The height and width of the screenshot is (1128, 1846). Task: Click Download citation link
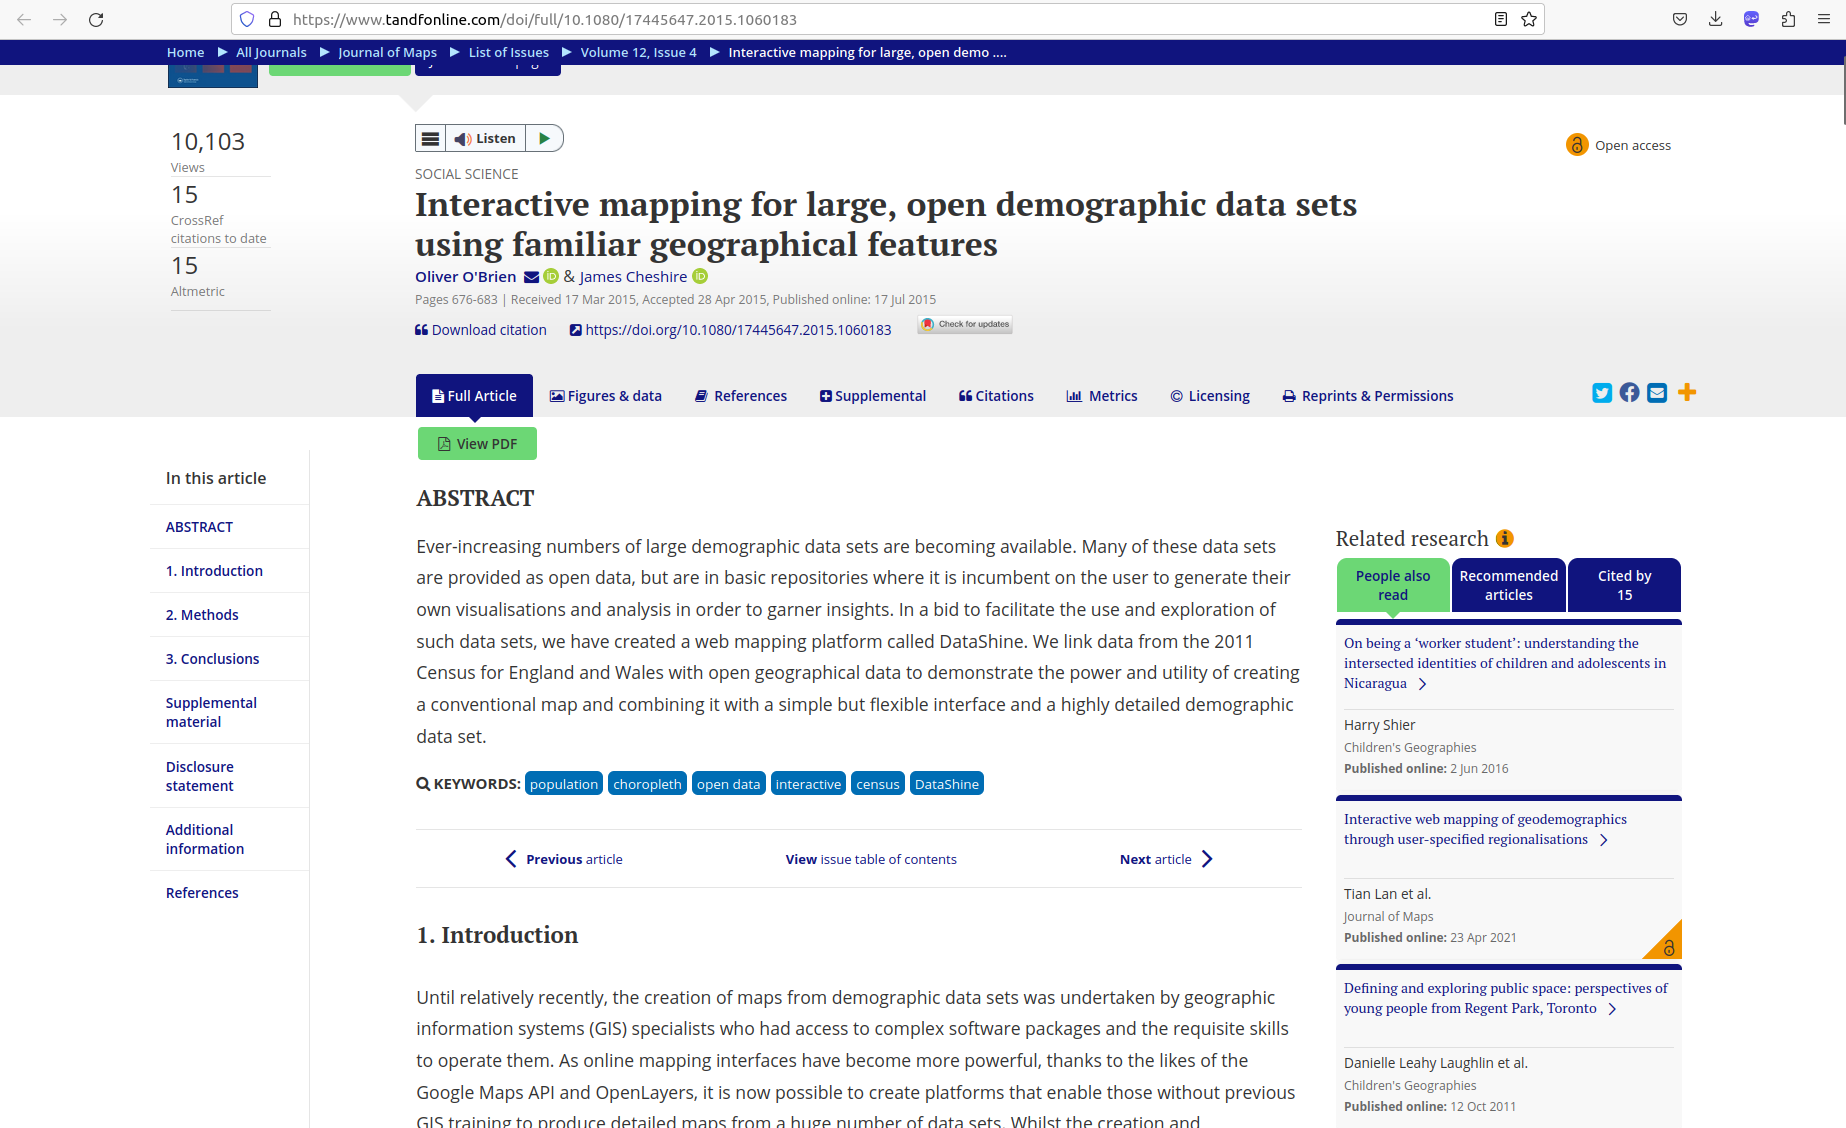[481, 330]
